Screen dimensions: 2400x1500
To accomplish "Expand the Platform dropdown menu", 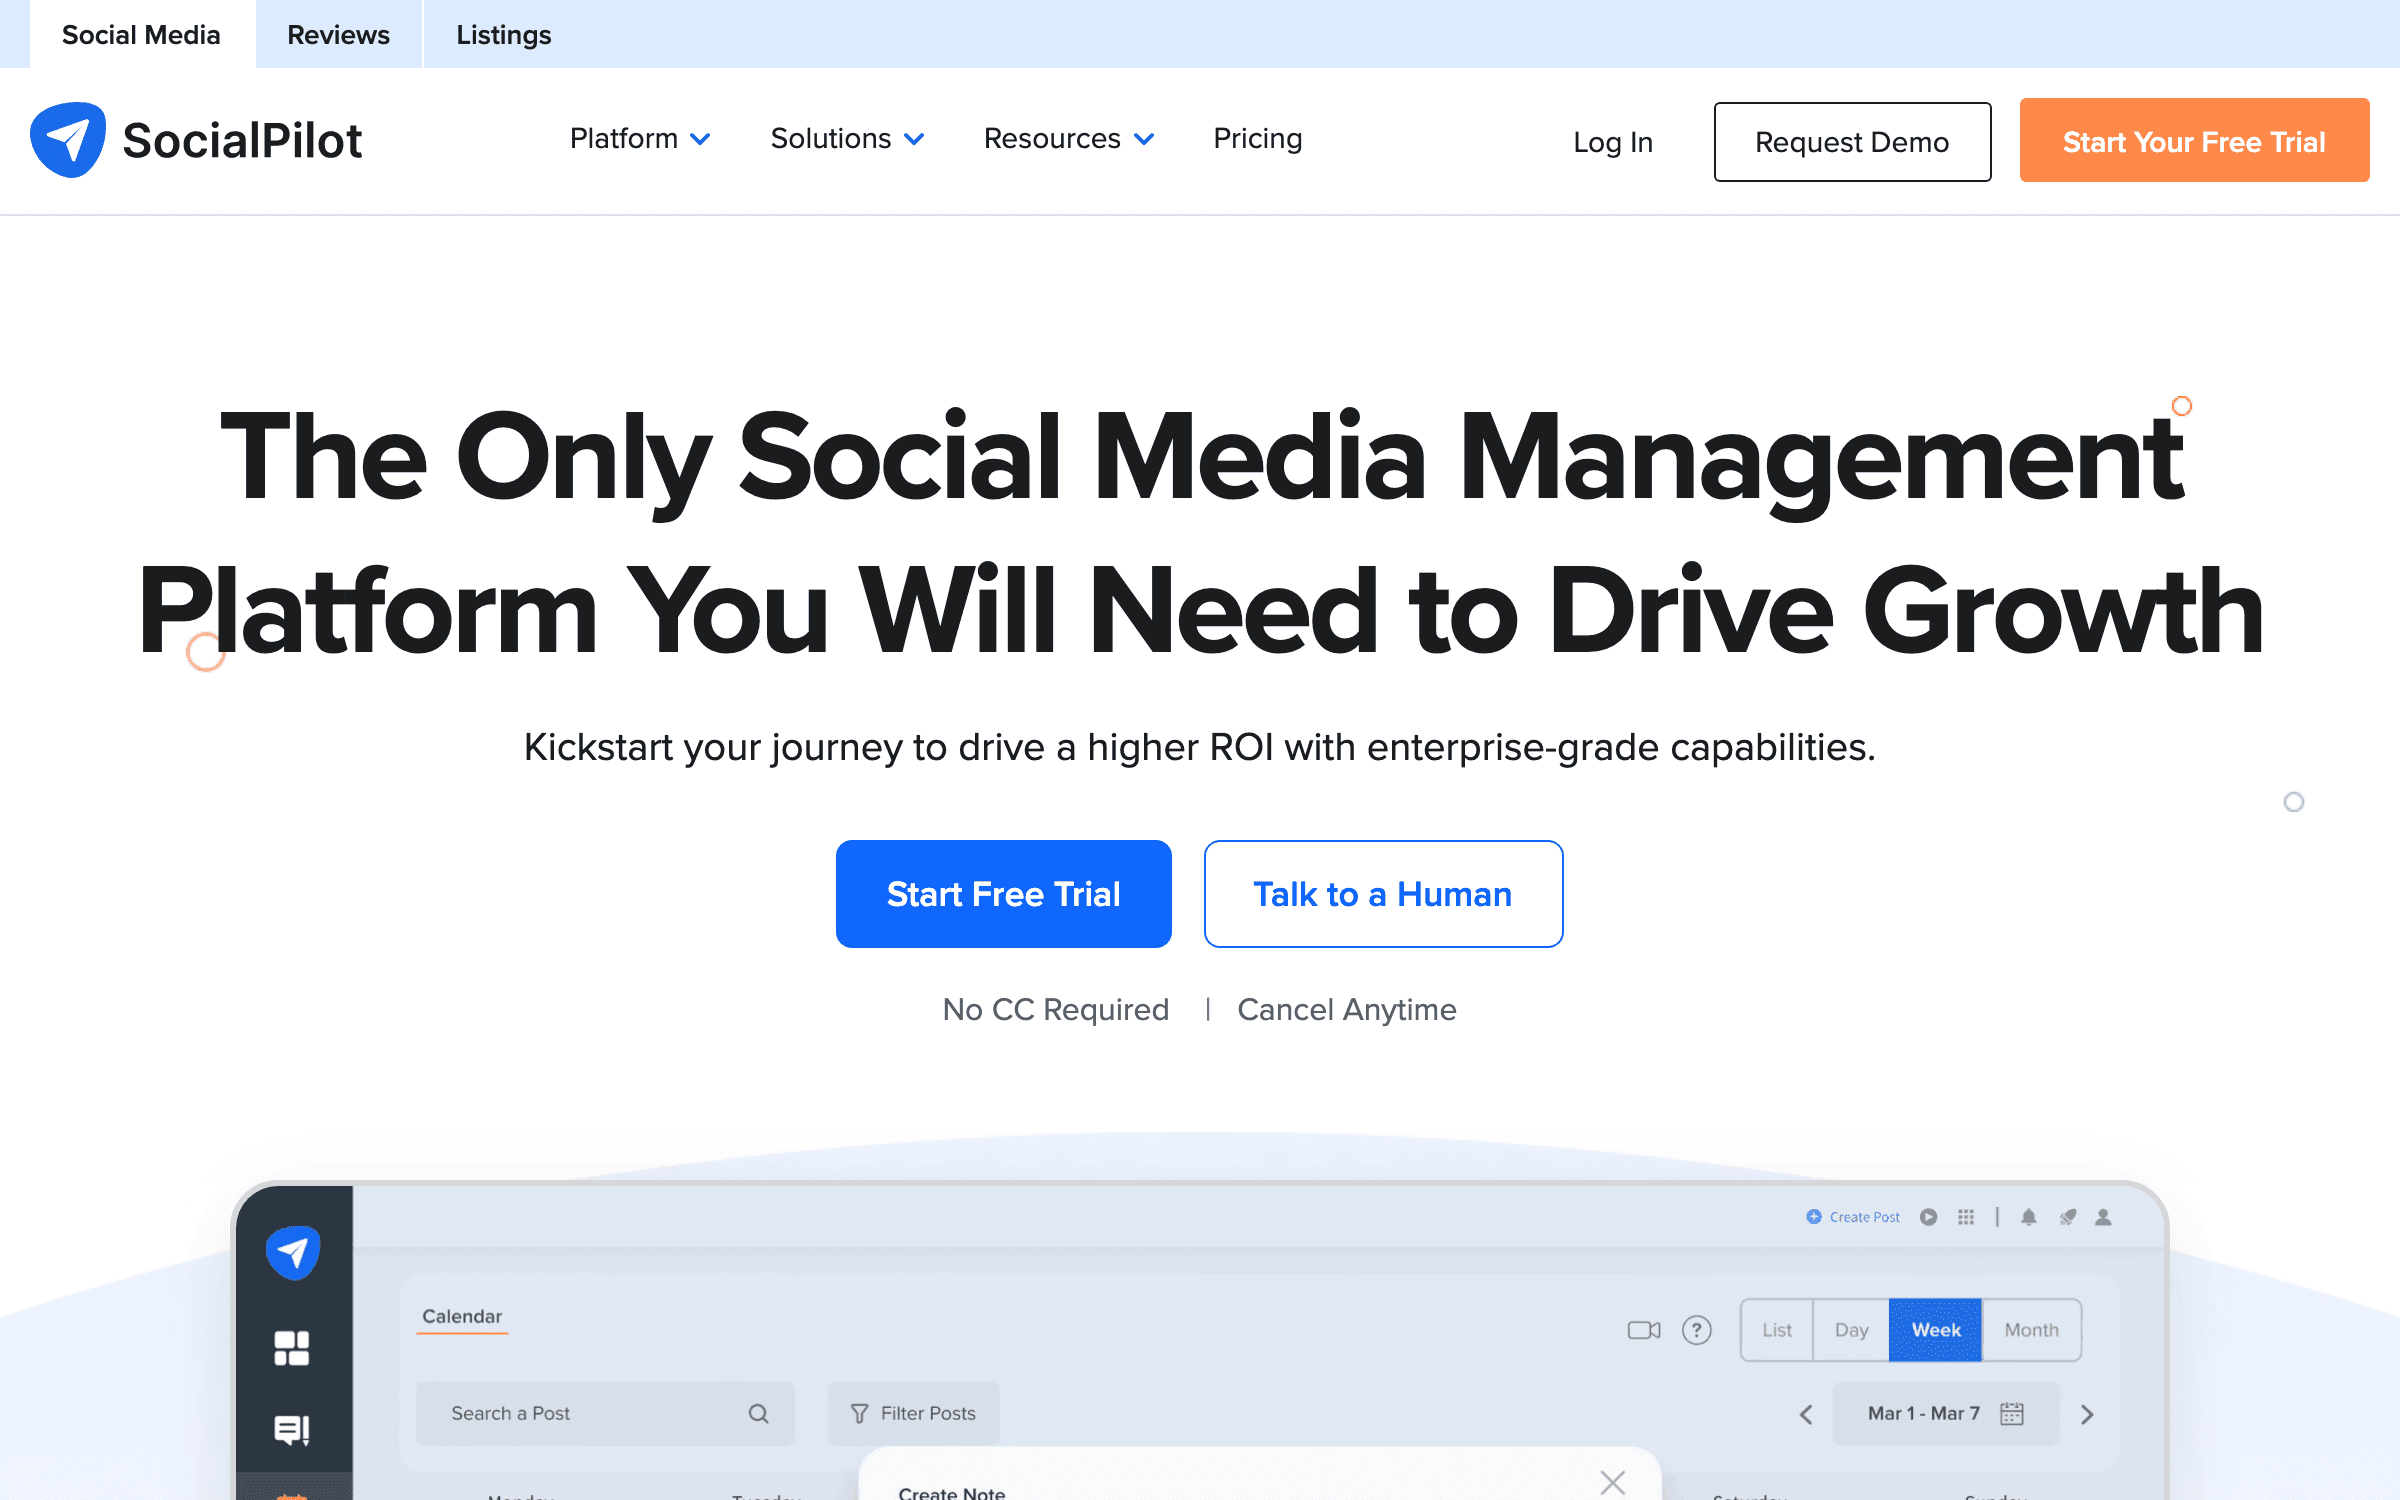I will click(x=640, y=139).
